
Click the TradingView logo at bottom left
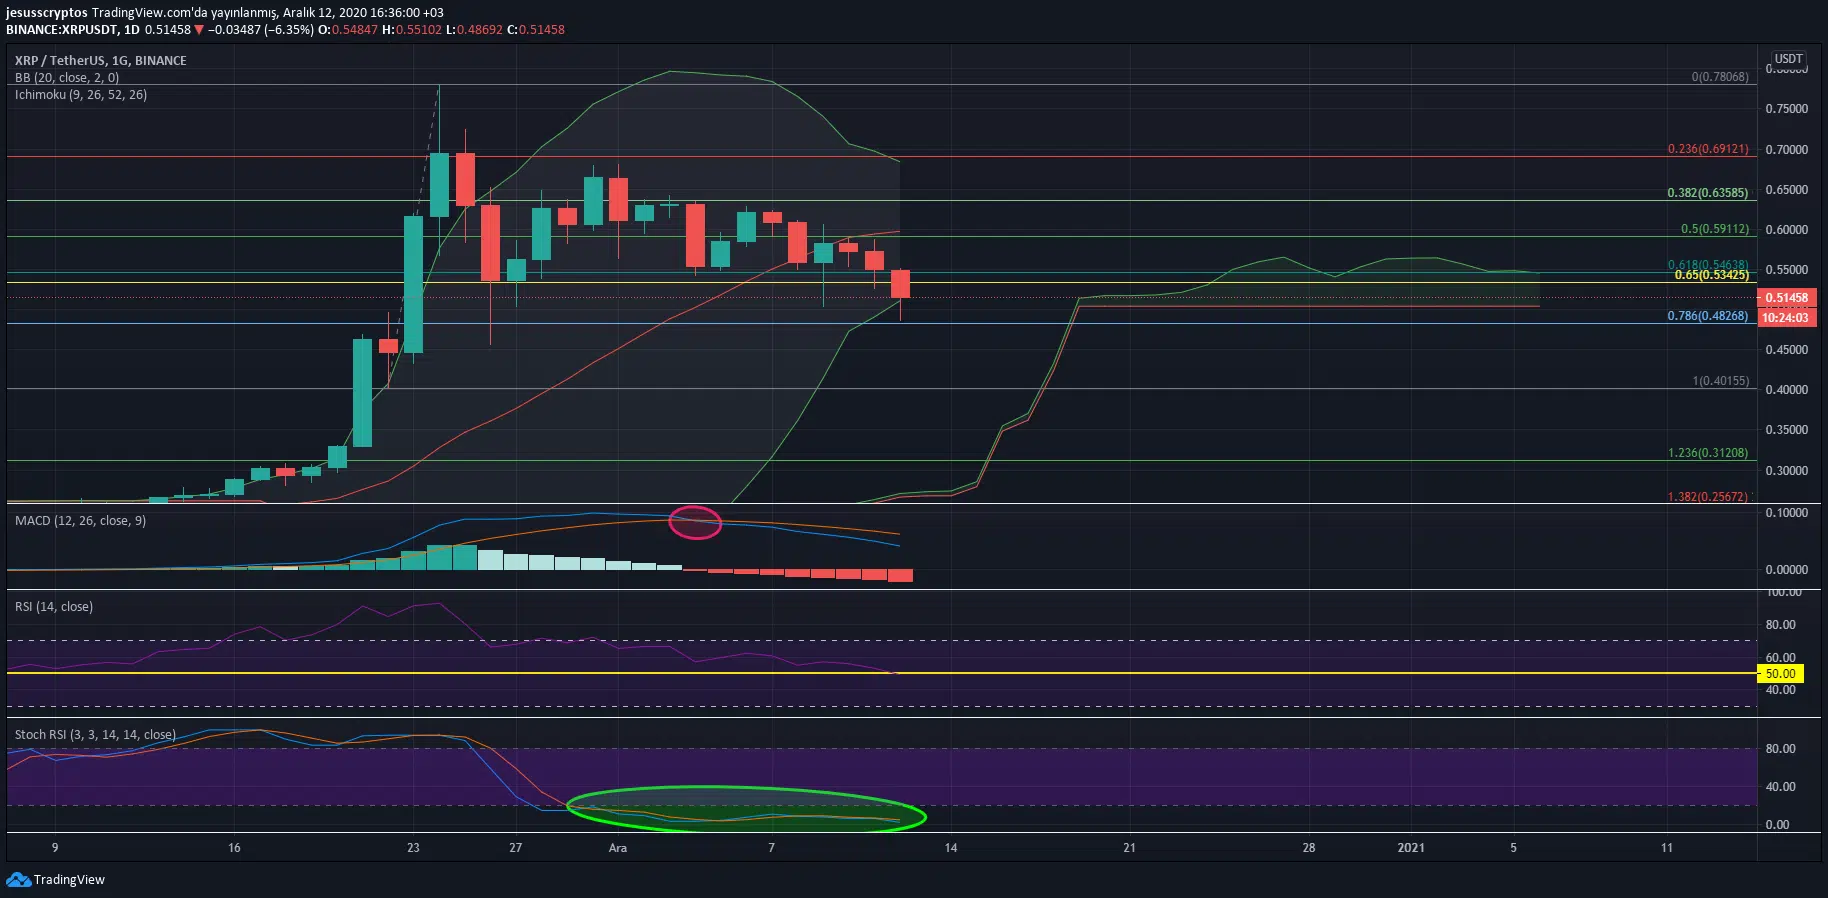point(55,880)
